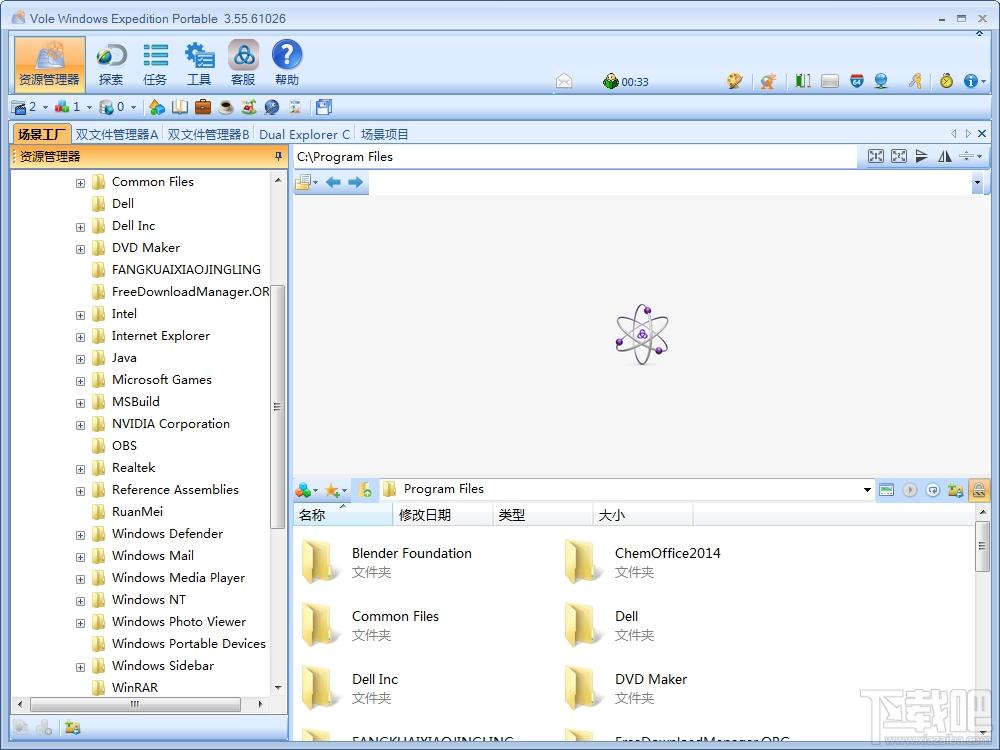Click the green book columns icon
Viewport: 1000px width, 750px height.
click(x=803, y=81)
